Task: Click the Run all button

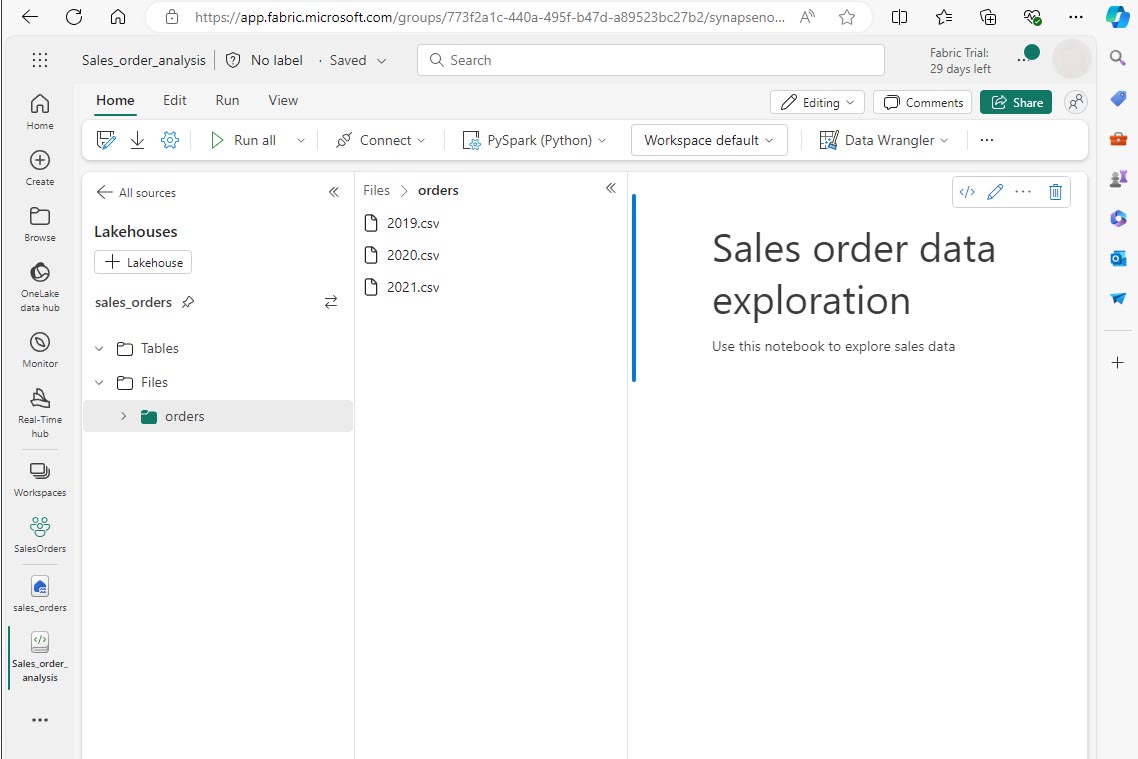Action: coord(244,140)
